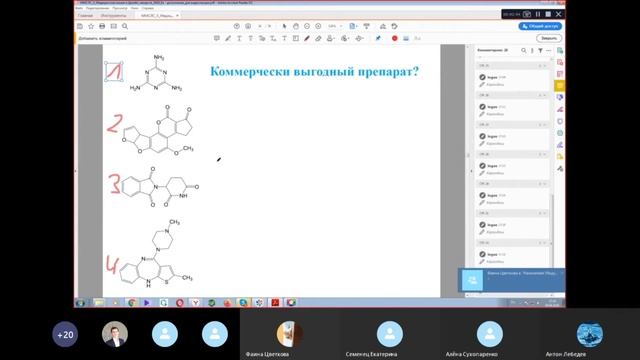
Task: Open Chrome from the taskbar
Action: [132, 302]
